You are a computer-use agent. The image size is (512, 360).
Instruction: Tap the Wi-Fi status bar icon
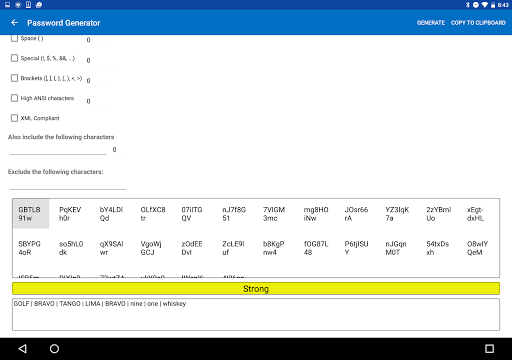tap(484, 5)
